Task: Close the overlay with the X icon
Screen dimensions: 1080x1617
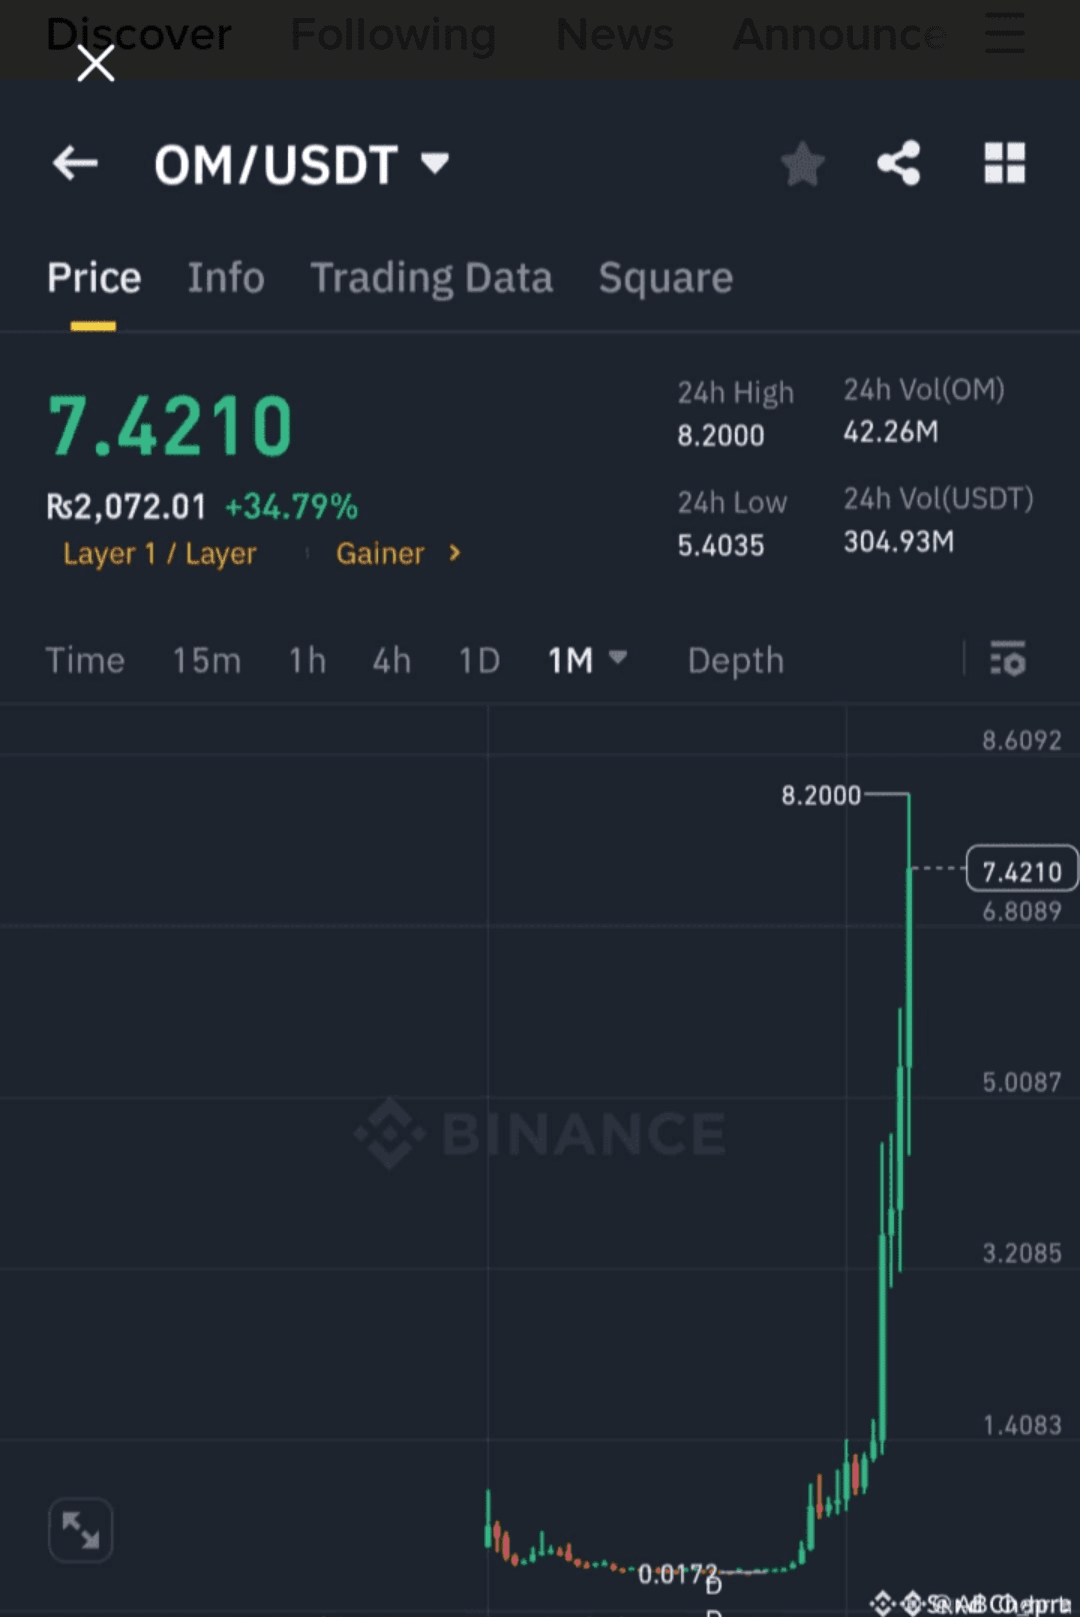Action: (96, 65)
